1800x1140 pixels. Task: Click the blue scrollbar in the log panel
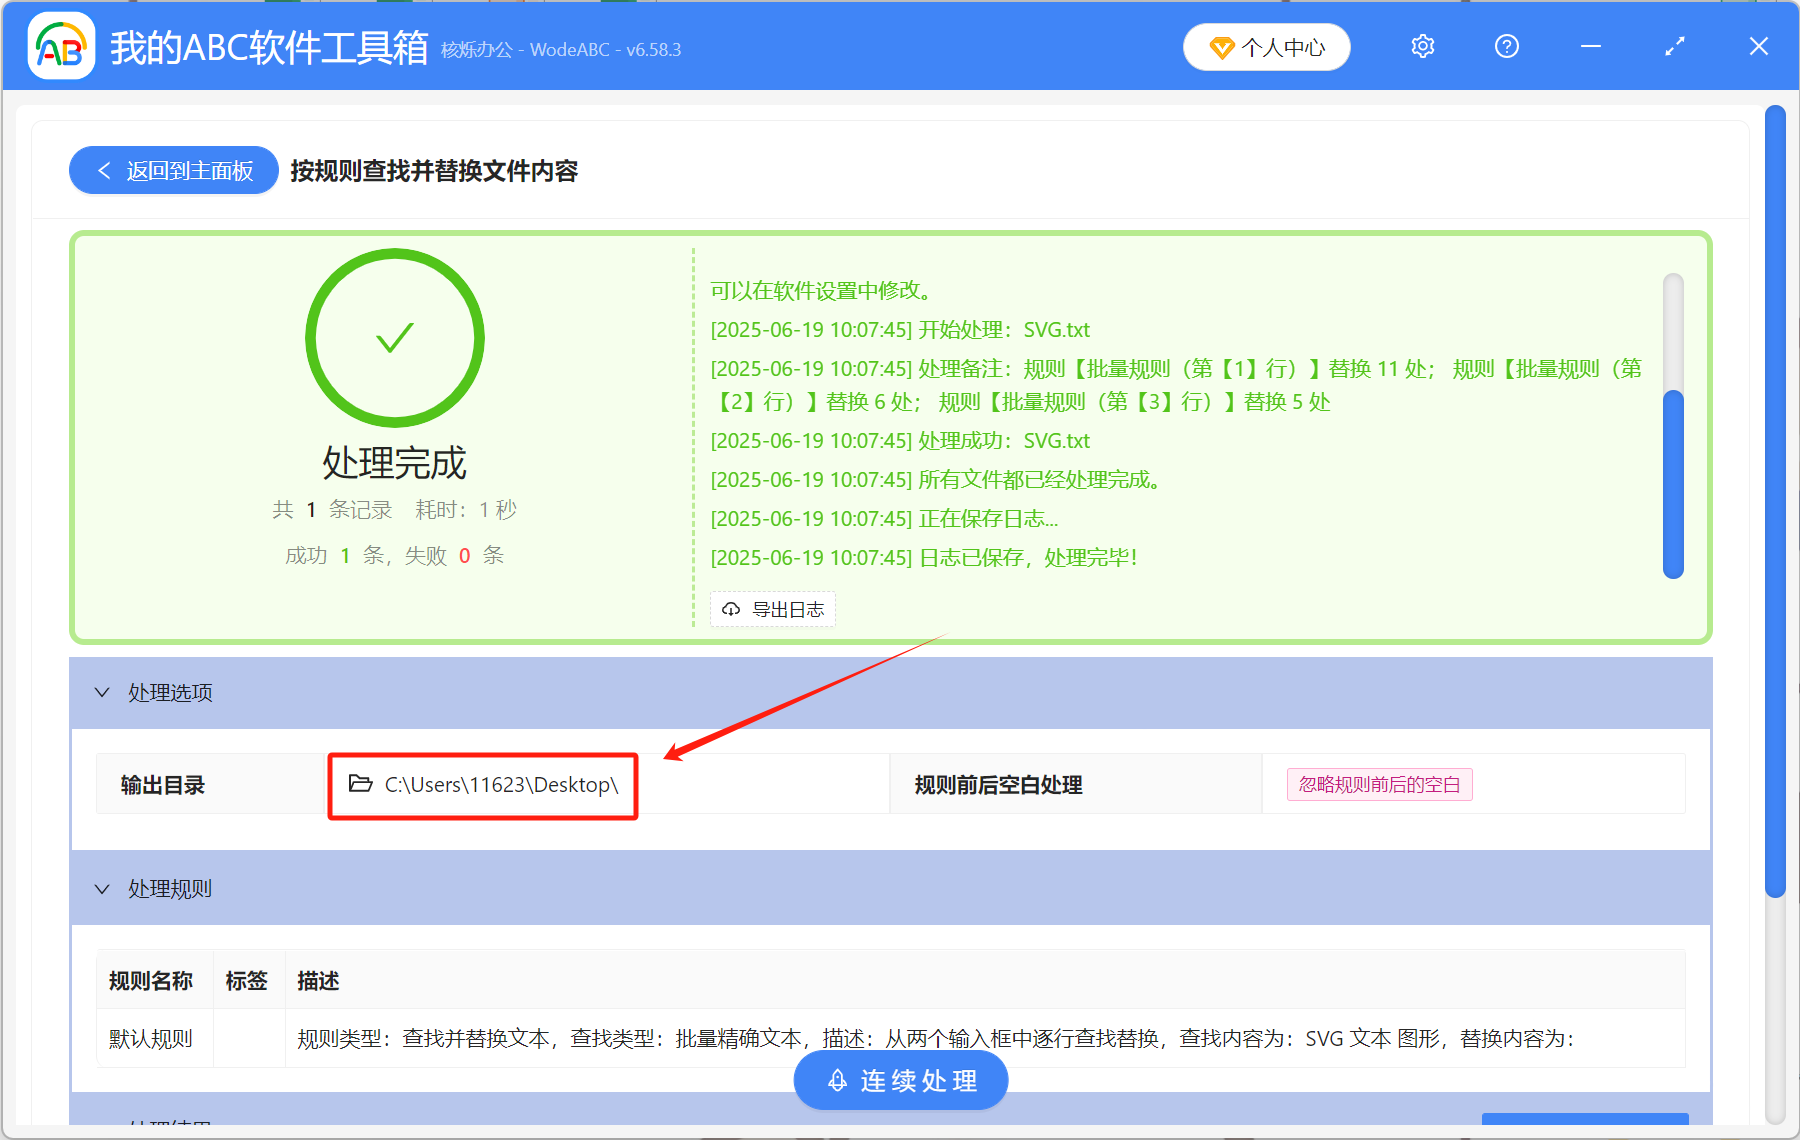pyautogui.click(x=1674, y=480)
